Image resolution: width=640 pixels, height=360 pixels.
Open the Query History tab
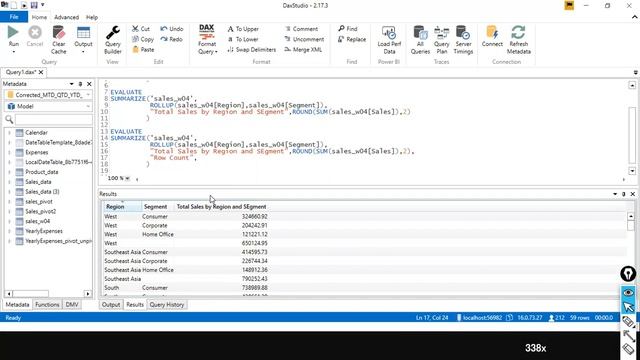click(167, 304)
